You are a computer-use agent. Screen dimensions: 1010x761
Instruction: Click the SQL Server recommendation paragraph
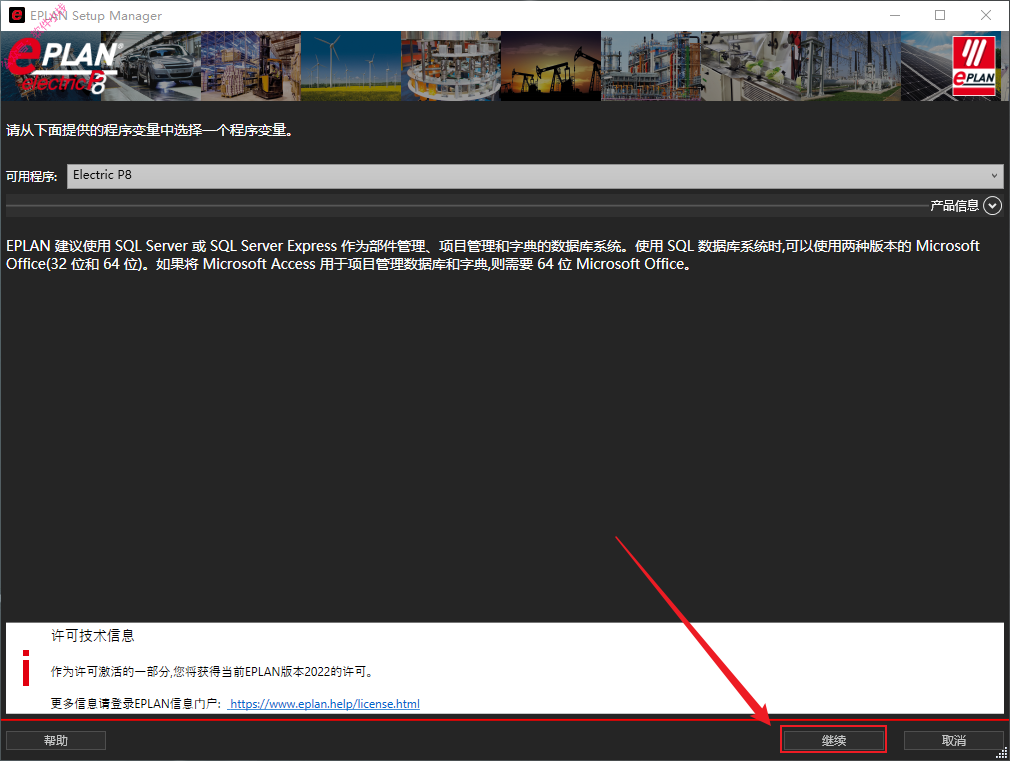493,255
